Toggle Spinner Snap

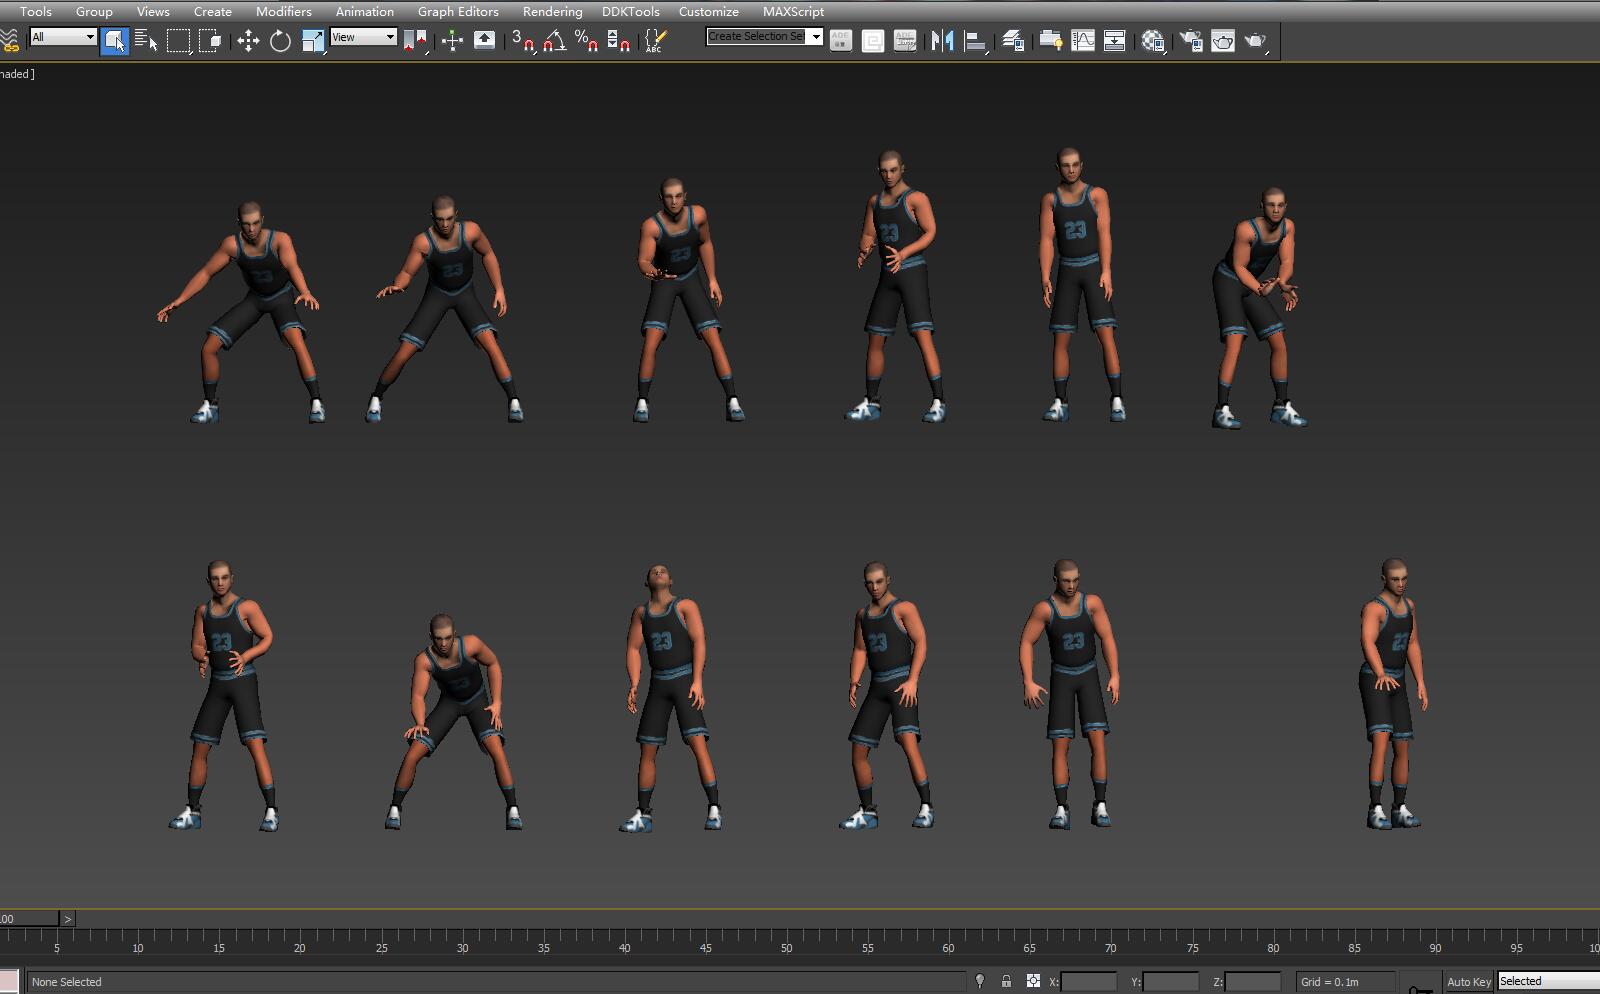click(619, 41)
